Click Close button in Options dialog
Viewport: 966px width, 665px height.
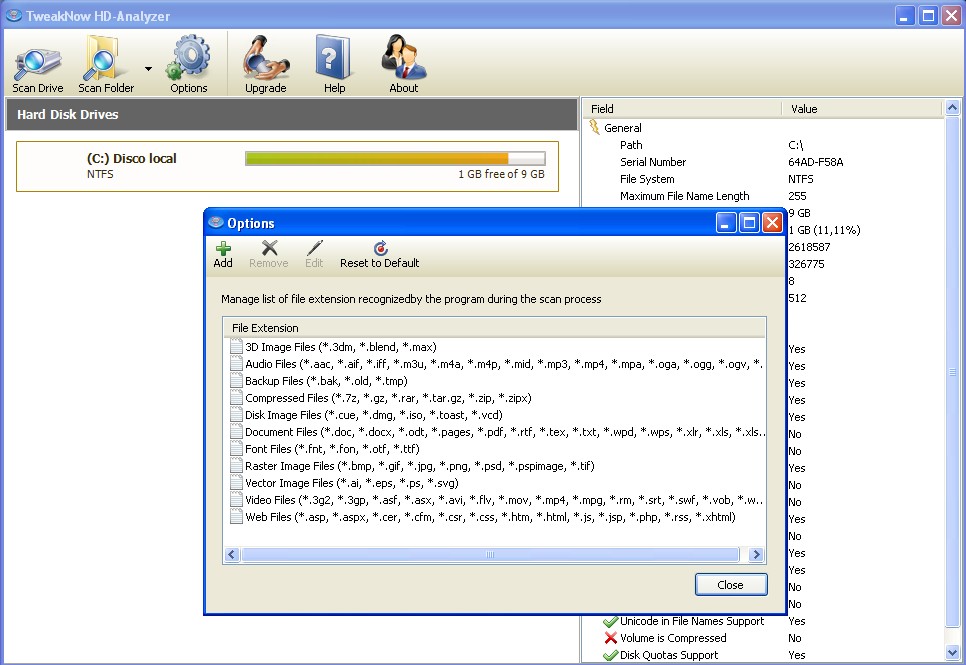pyautogui.click(x=731, y=585)
